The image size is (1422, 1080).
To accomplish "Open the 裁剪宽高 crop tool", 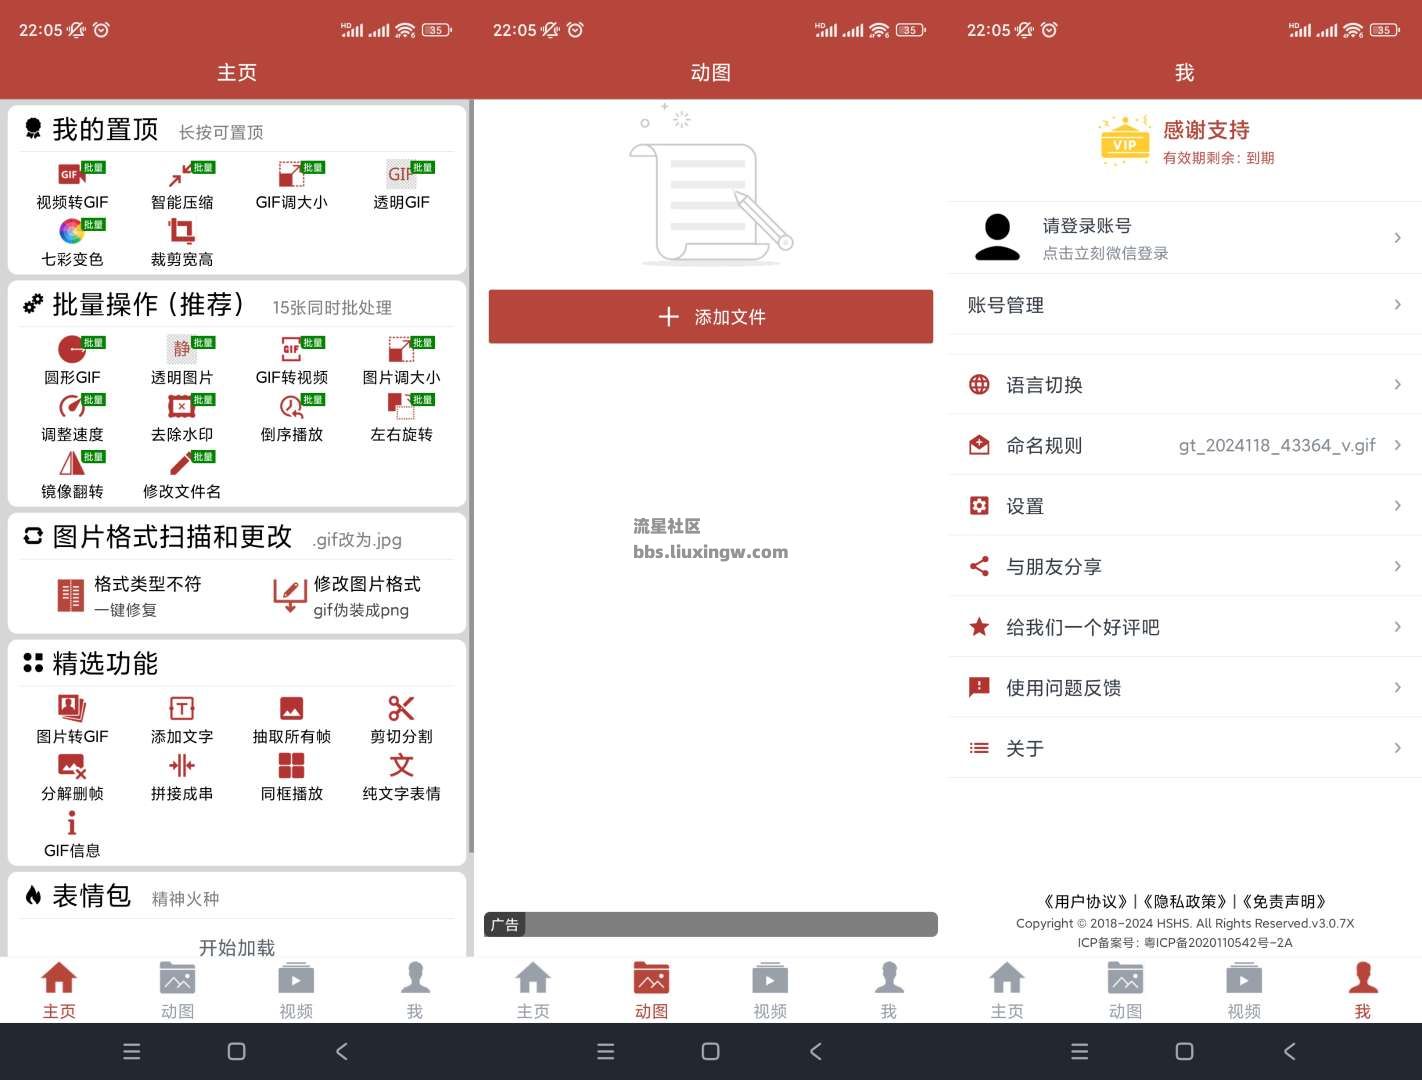I will point(182,243).
